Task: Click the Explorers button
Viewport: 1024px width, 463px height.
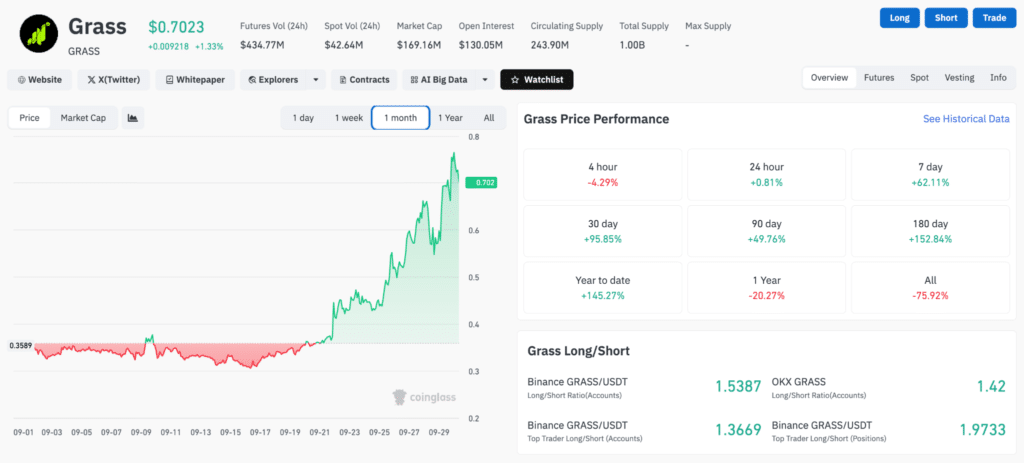Action: [273, 80]
